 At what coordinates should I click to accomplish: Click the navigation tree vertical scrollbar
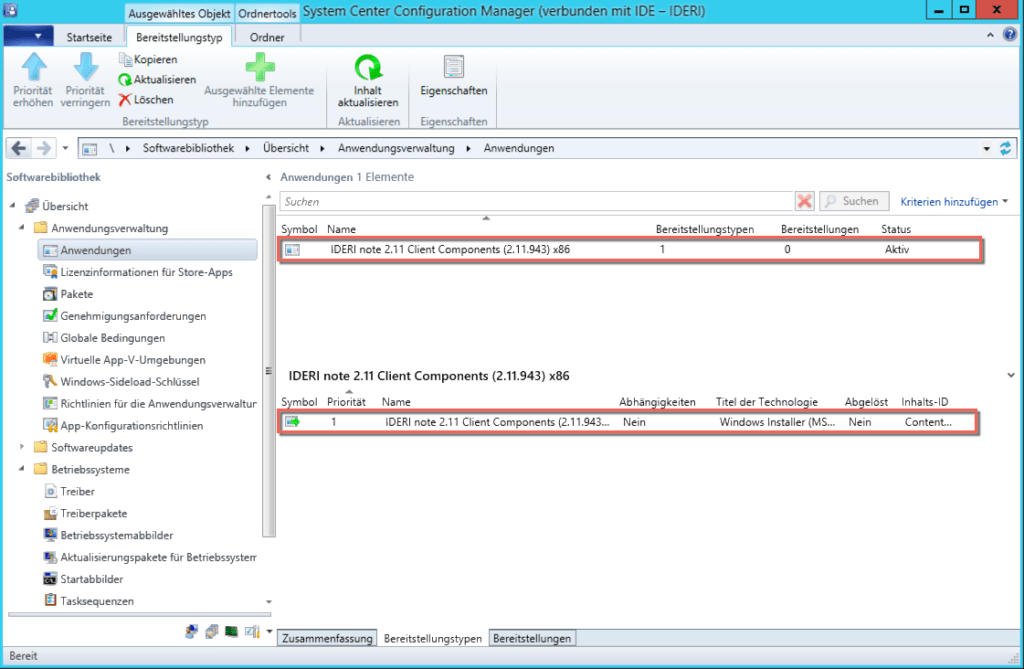coord(268,370)
